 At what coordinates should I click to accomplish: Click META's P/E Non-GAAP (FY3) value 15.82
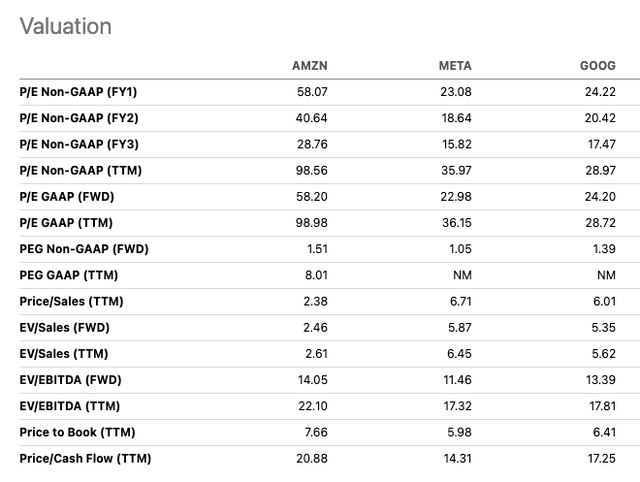tap(455, 144)
